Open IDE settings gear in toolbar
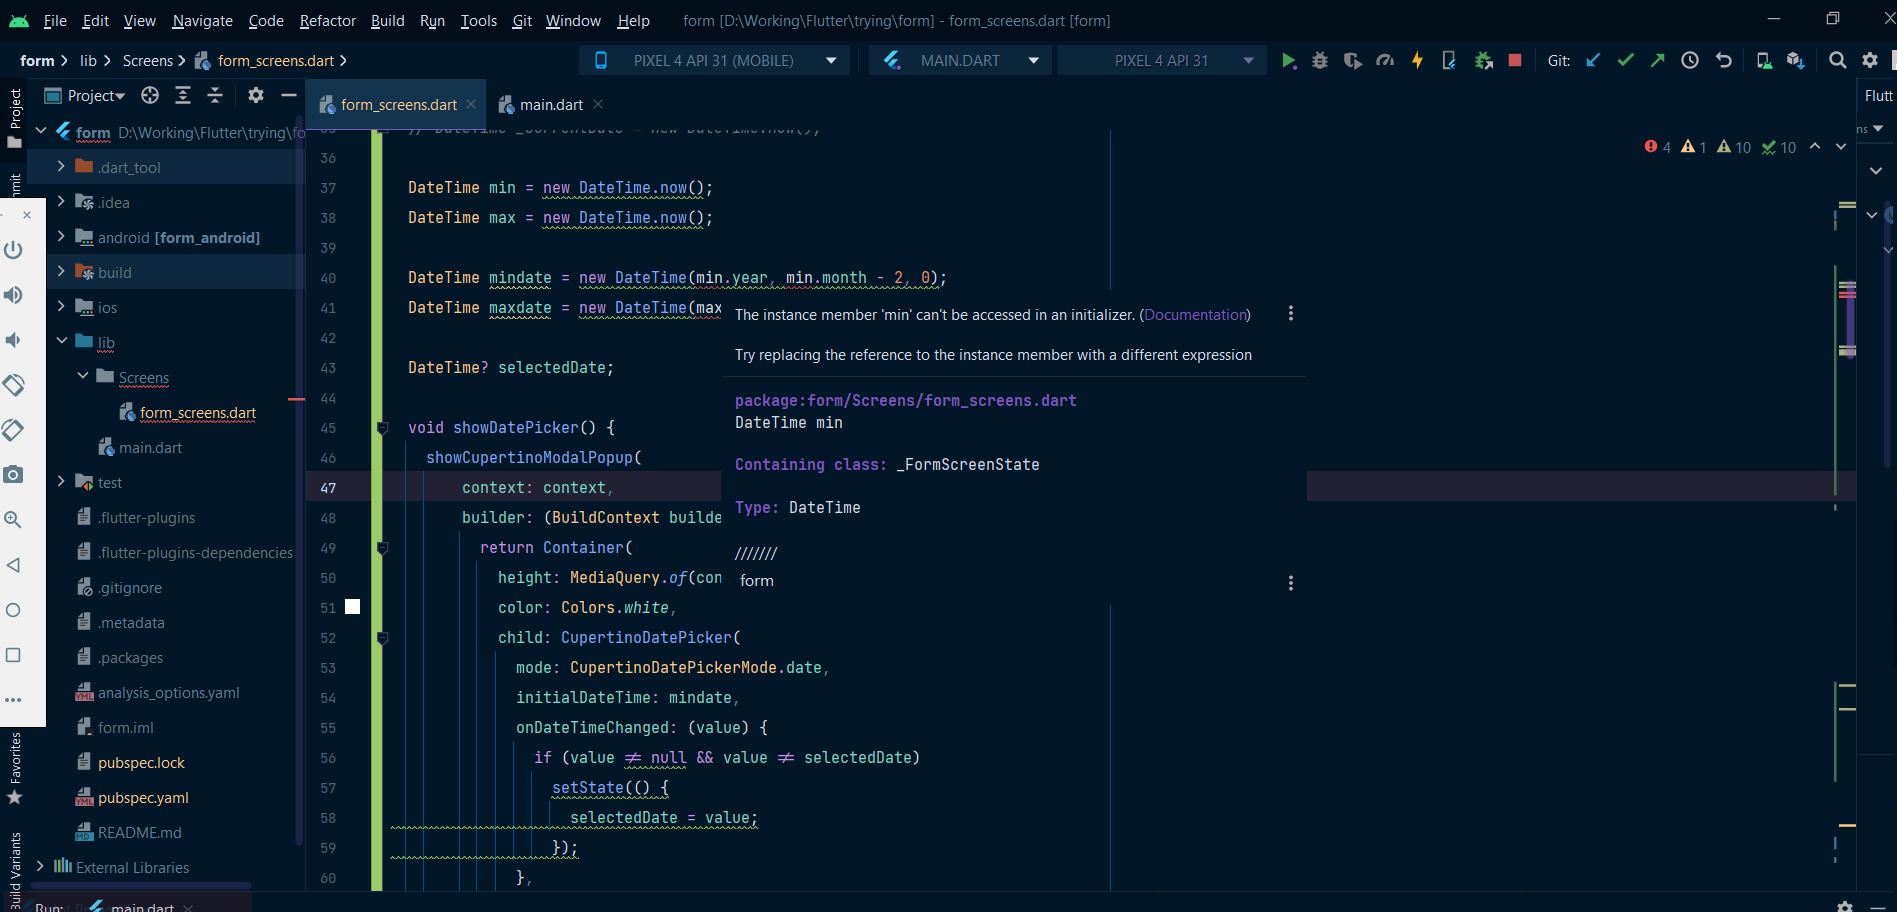The width and height of the screenshot is (1897, 912). (x=1870, y=61)
